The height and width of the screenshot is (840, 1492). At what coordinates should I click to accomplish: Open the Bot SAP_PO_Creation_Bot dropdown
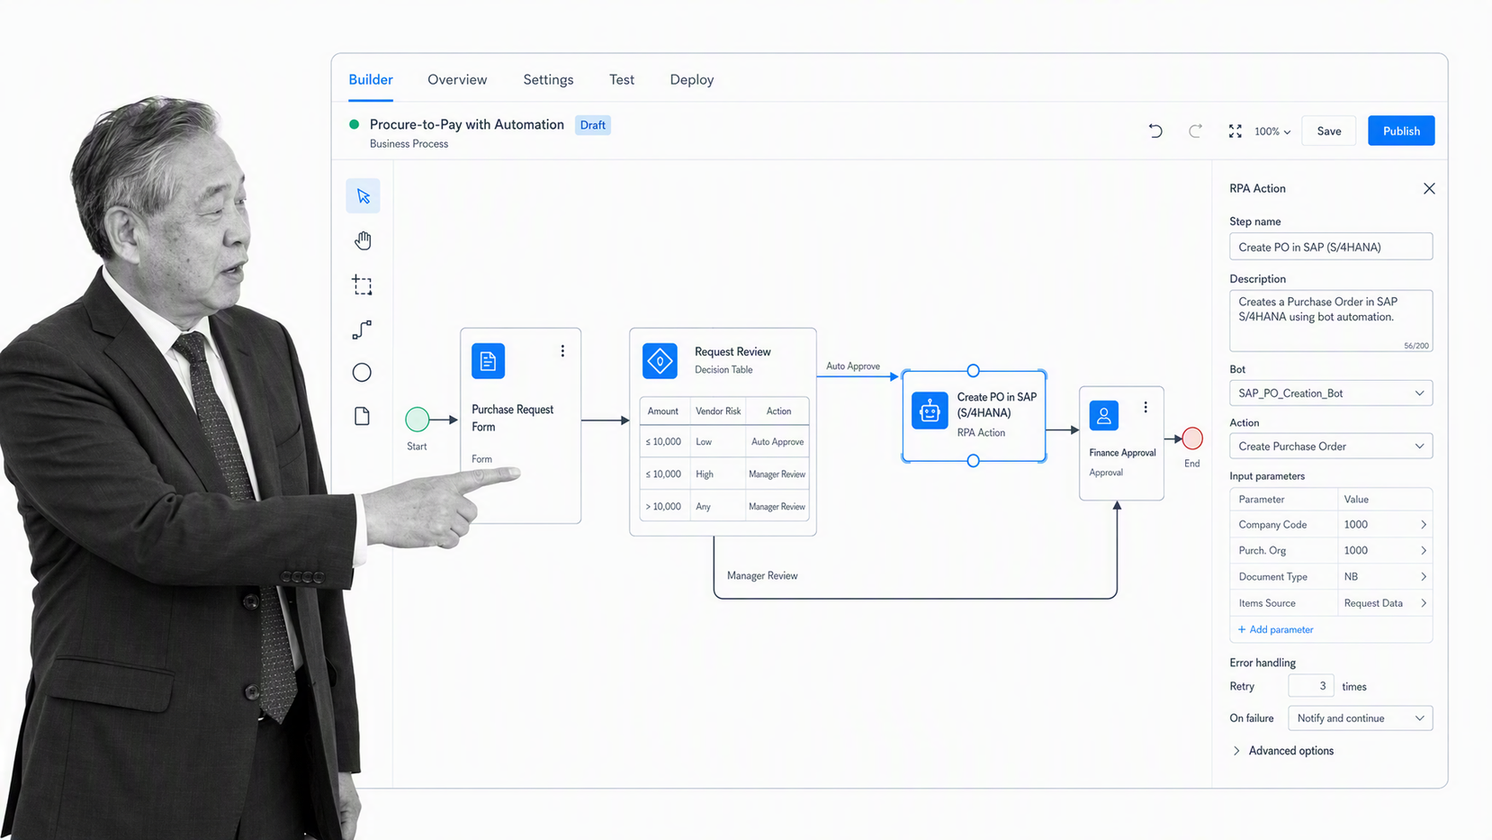pos(1331,393)
